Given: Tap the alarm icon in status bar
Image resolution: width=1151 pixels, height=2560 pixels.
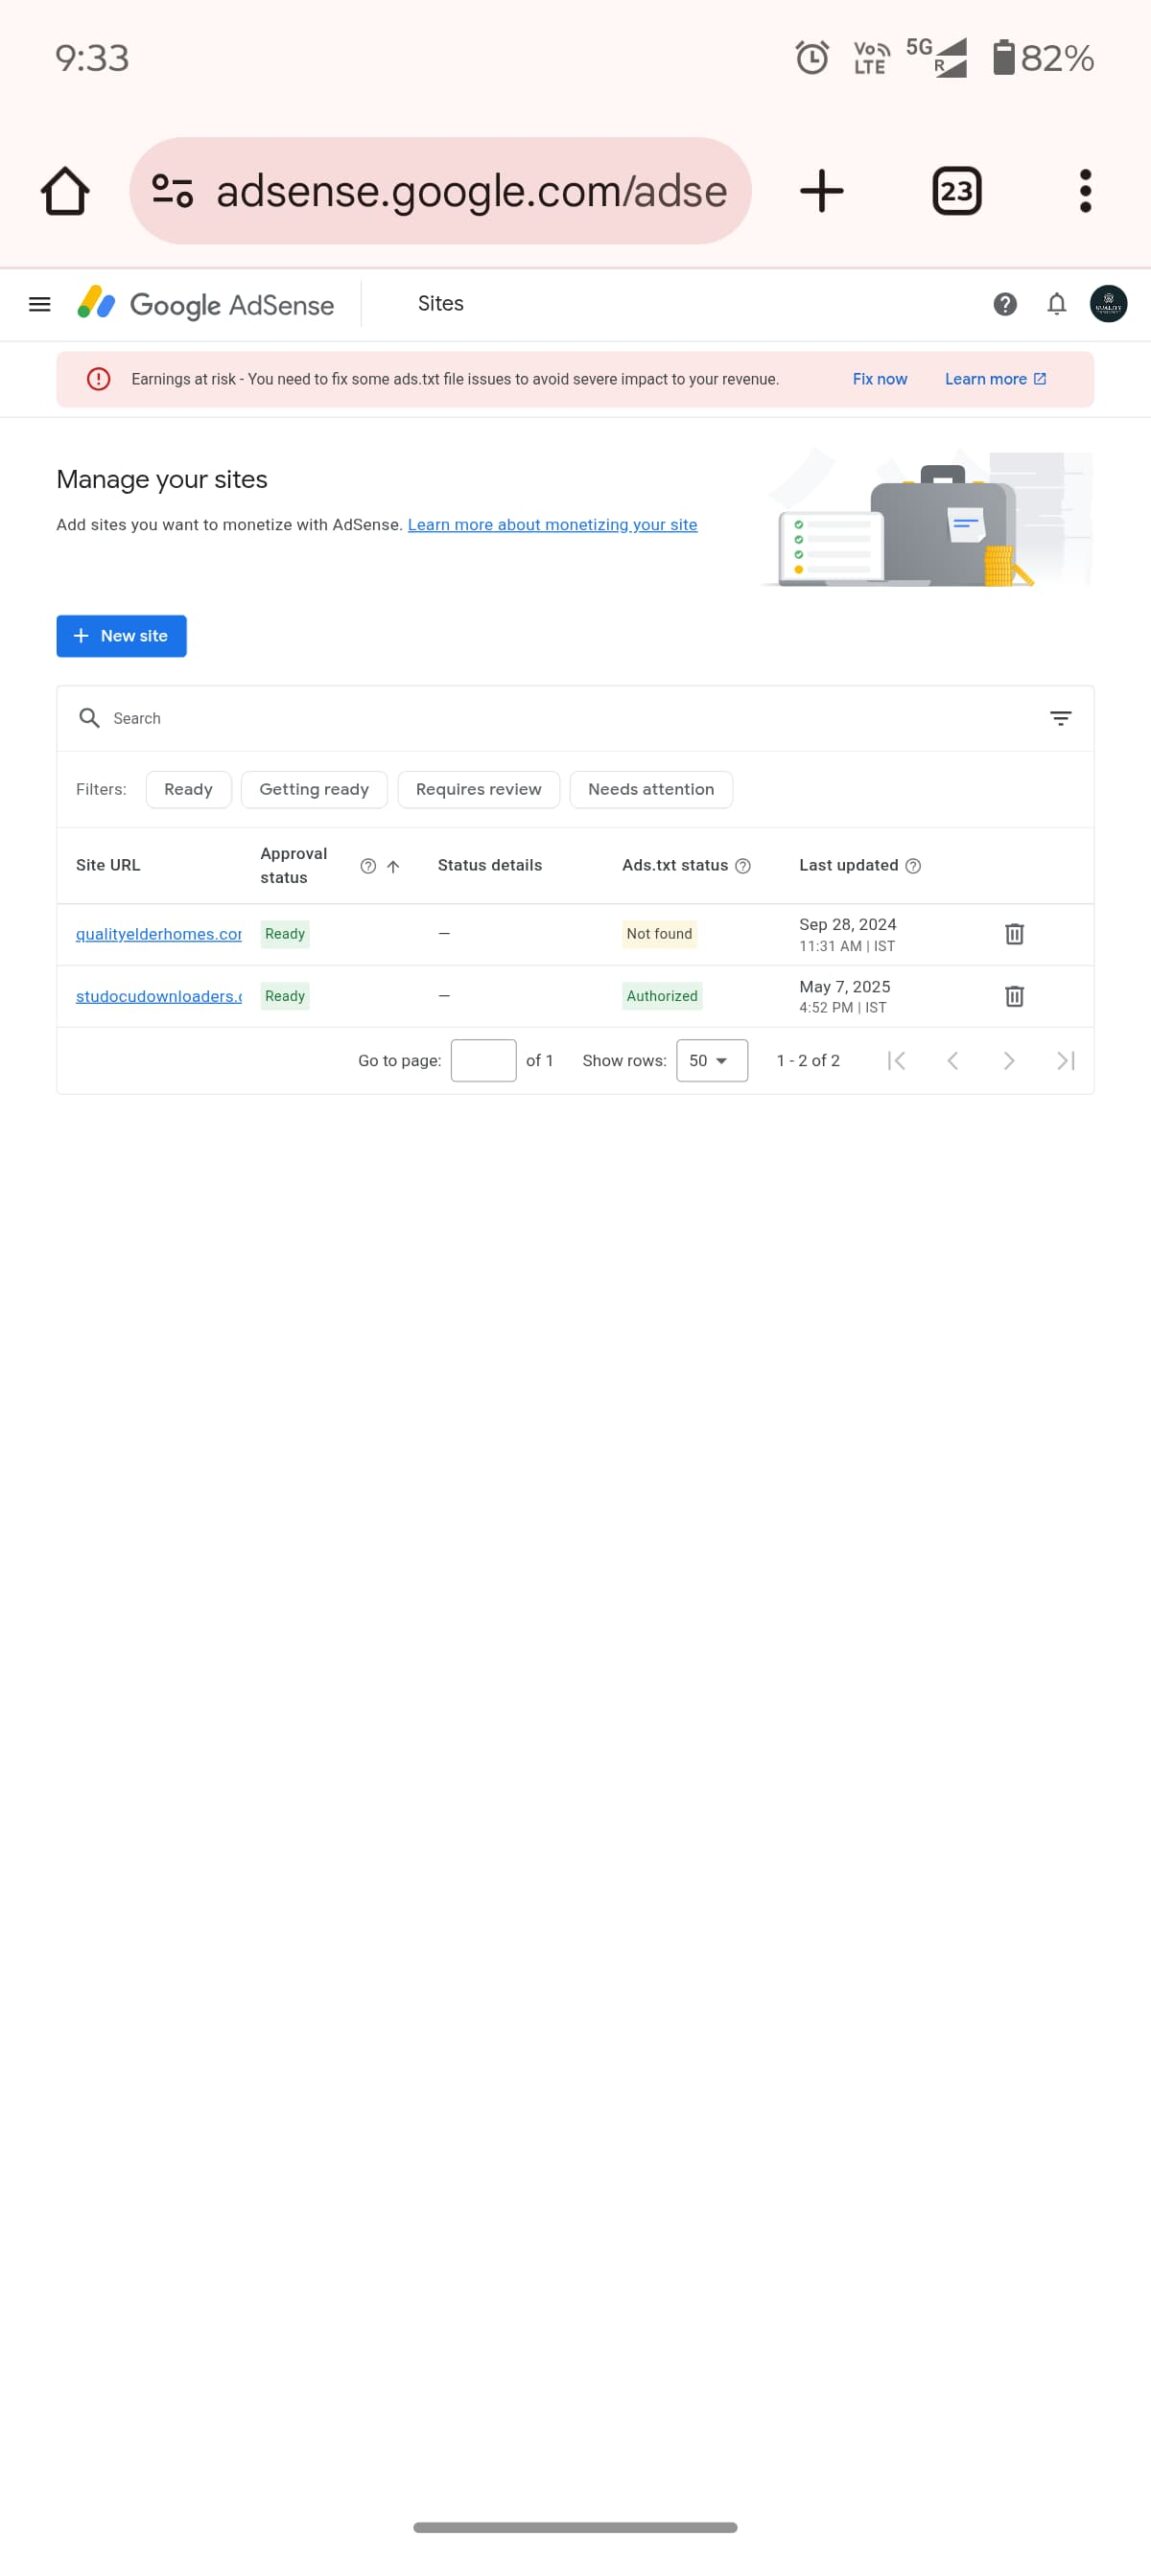Looking at the screenshot, I should click(811, 58).
